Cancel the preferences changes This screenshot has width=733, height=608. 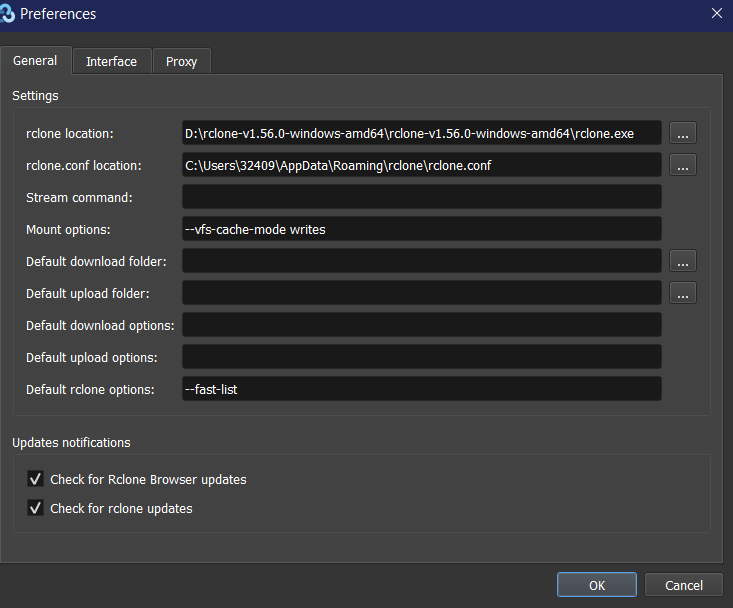(683, 585)
